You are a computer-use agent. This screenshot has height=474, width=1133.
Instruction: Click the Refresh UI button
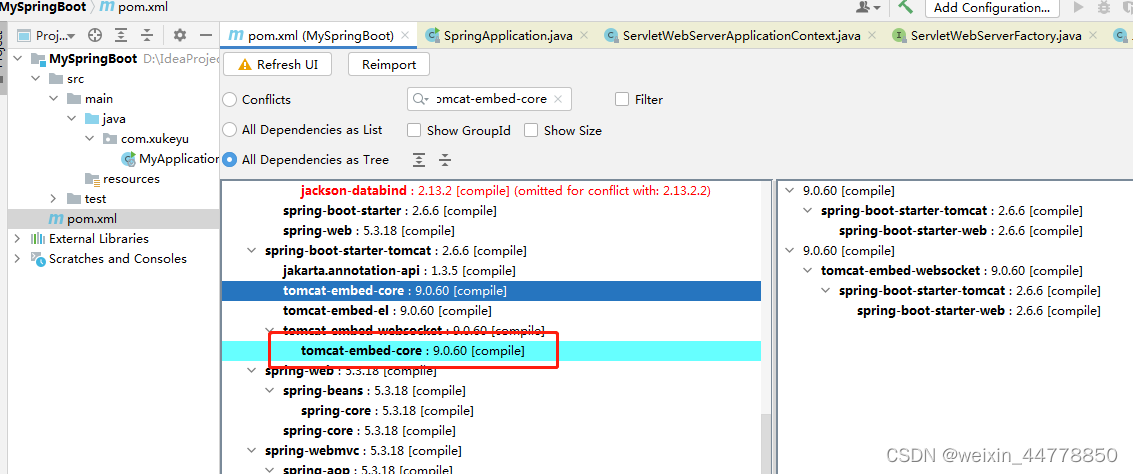click(x=277, y=64)
